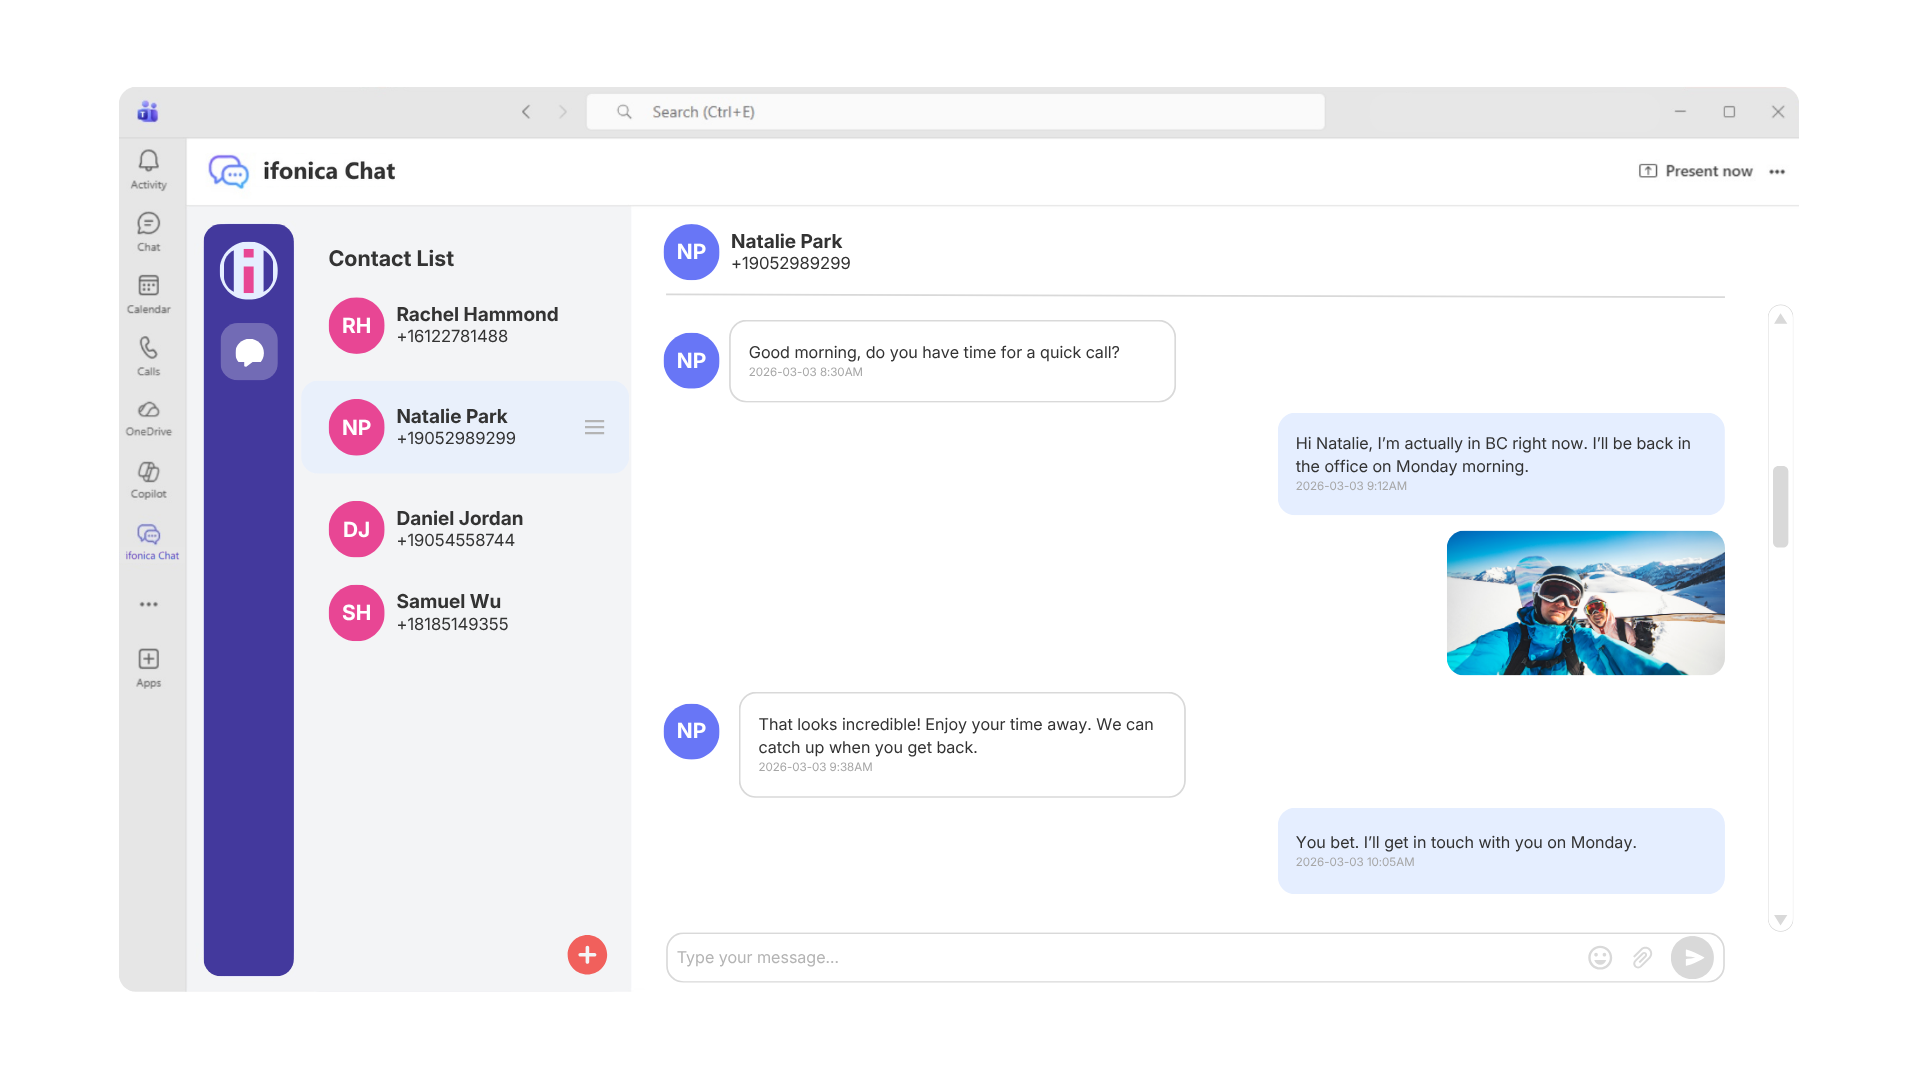Expand options for Natalie Park contact
The height and width of the screenshot is (1080, 1920).
(x=595, y=427)
